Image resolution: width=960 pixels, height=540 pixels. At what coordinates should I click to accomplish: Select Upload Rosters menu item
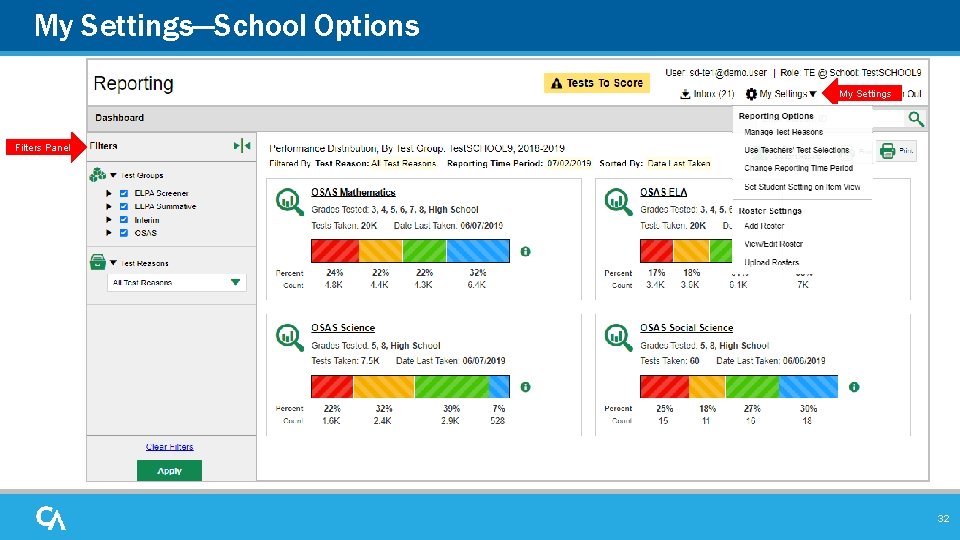tap(771, 262)
